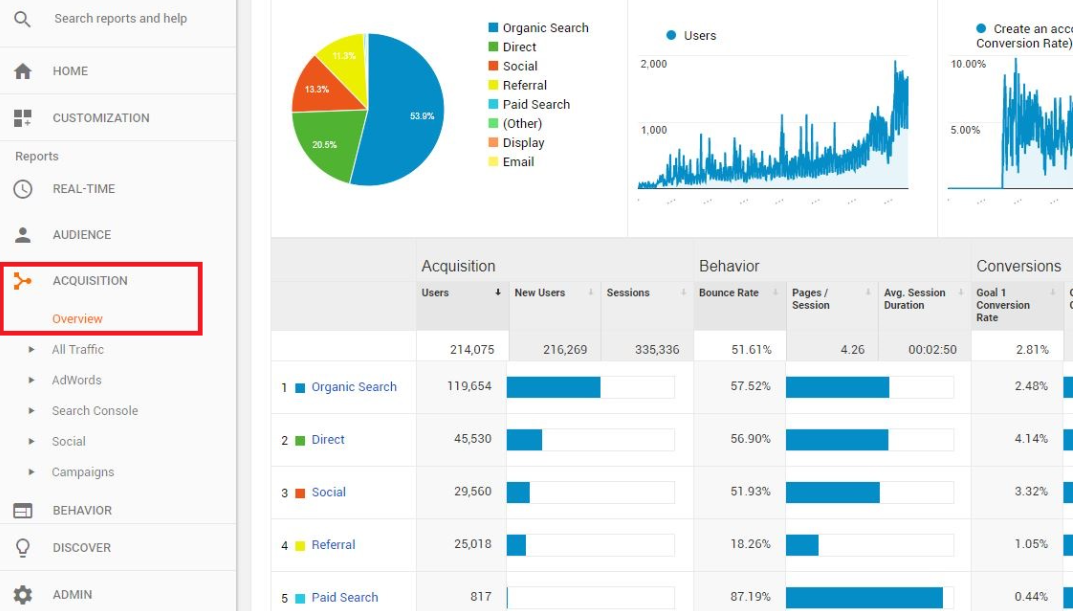Screen dimensions: 1073x611
Task: Expand the AdWords submenu
Action: click(x=32, y=380)
